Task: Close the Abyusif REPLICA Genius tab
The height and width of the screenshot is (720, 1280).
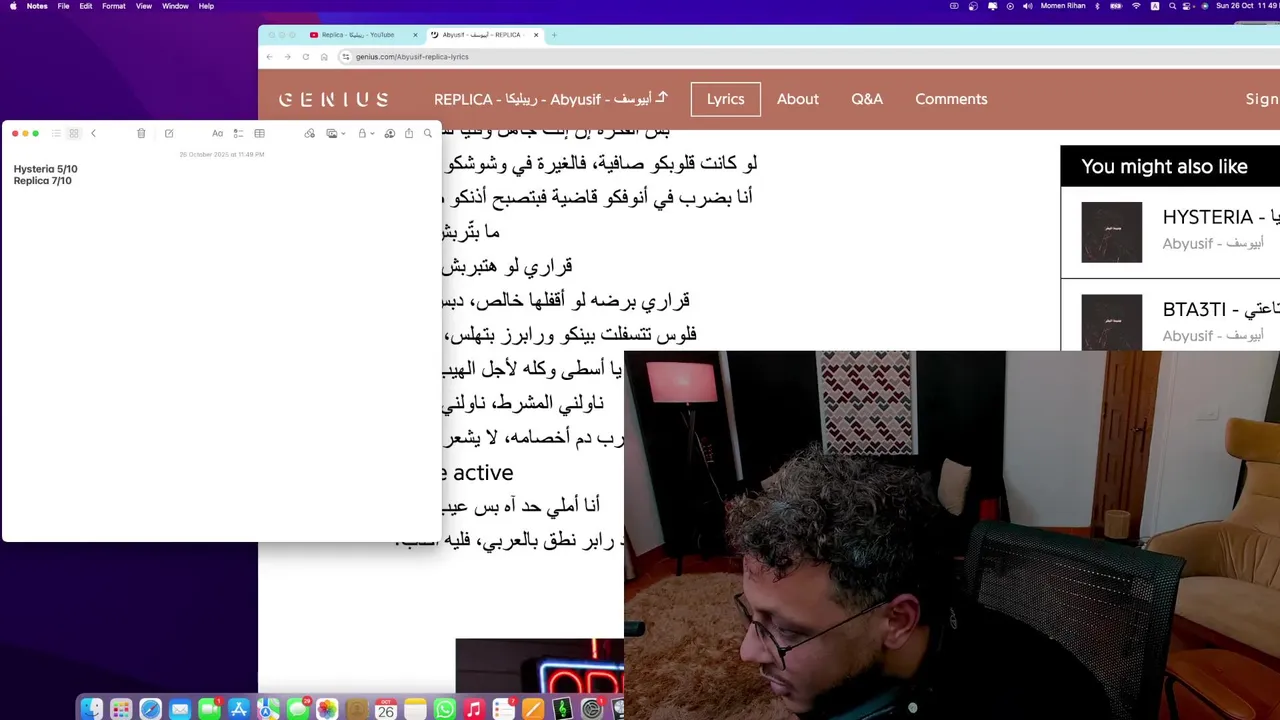Action: point(536,35)
